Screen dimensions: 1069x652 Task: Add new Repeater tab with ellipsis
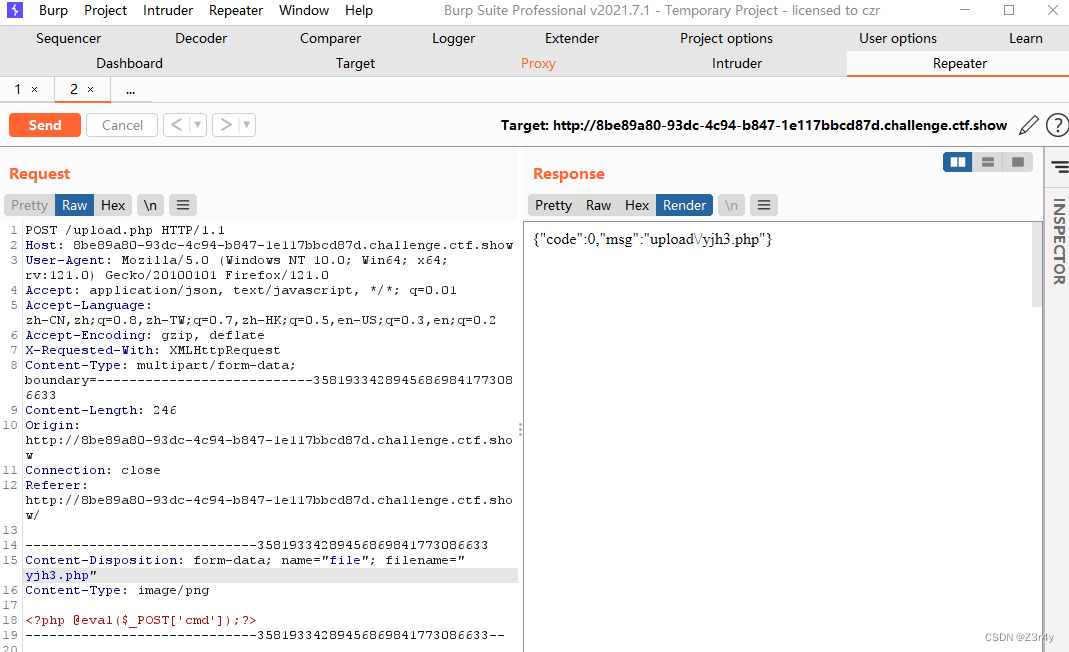[130, 89]
